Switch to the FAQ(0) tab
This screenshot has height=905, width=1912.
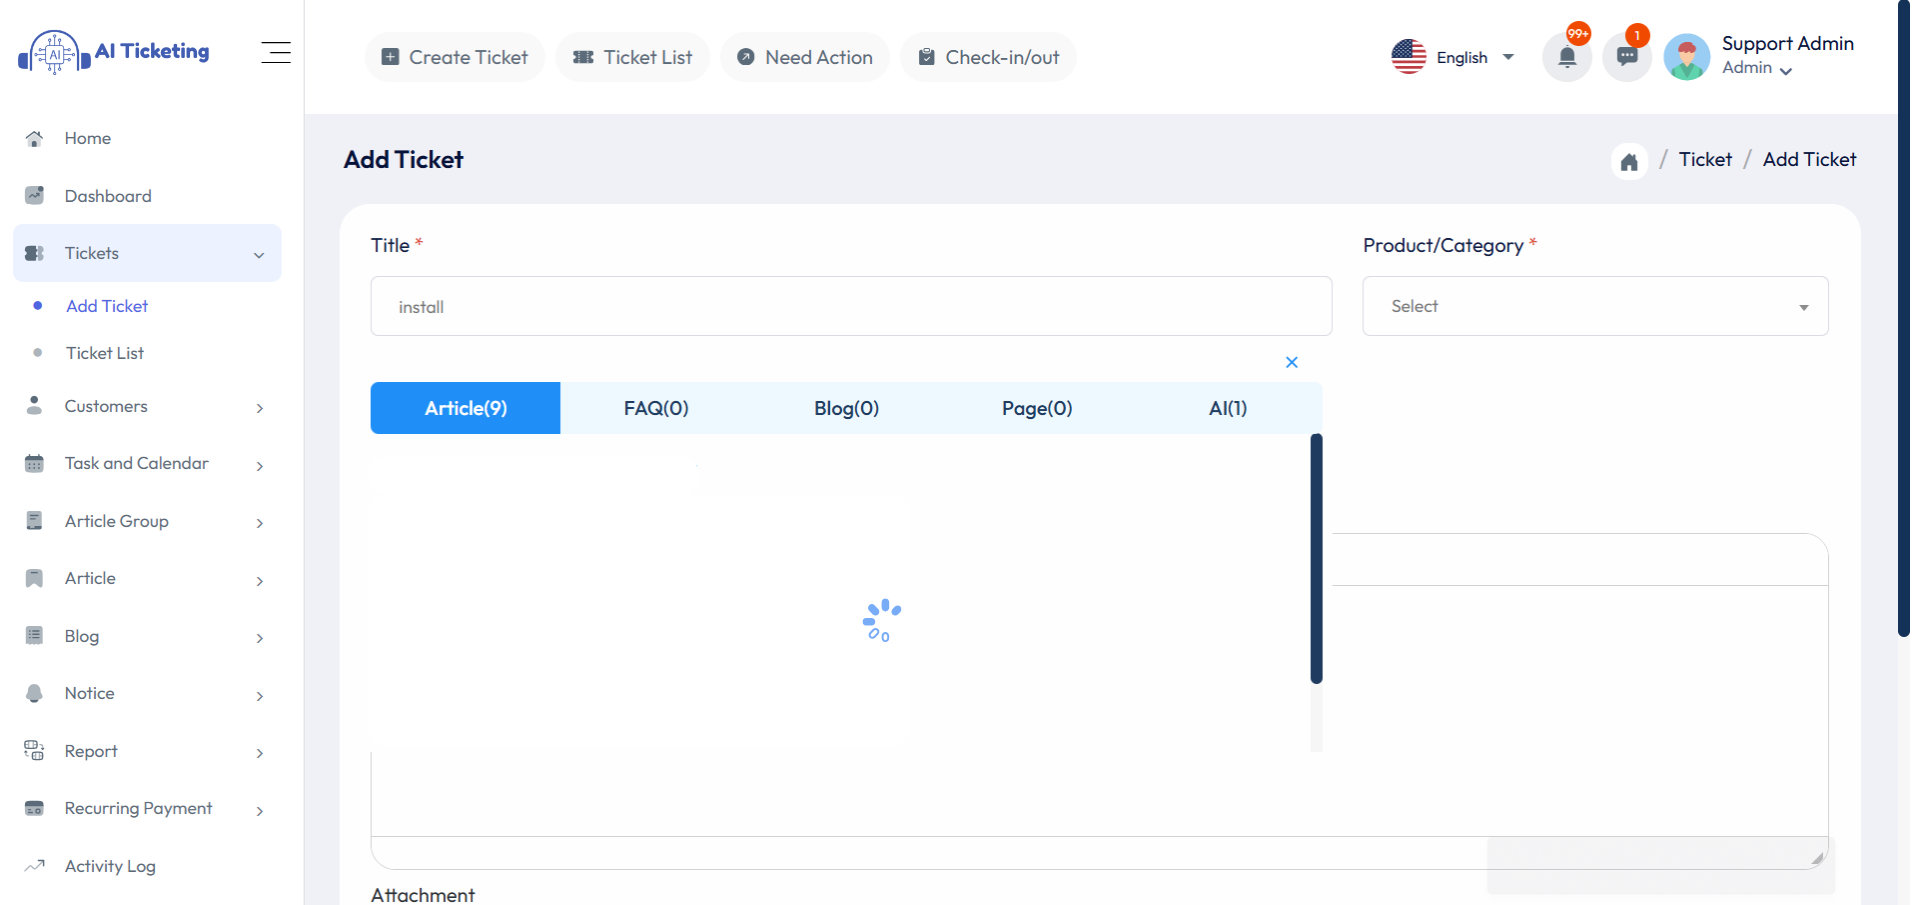click(x=656, y=408)
